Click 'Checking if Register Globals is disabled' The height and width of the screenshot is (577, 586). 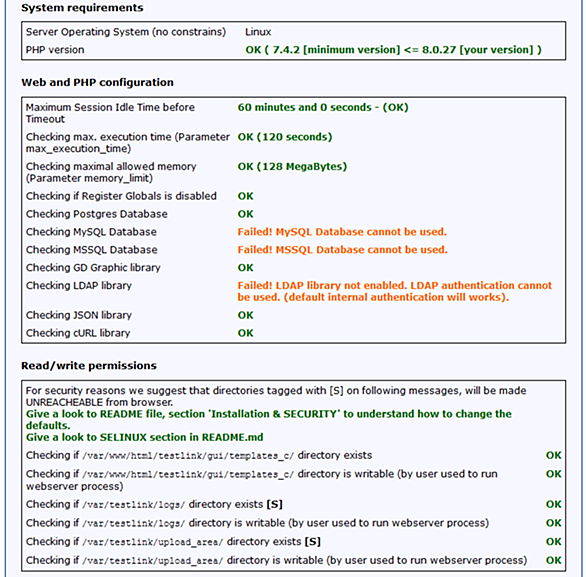tap(121, 196)
